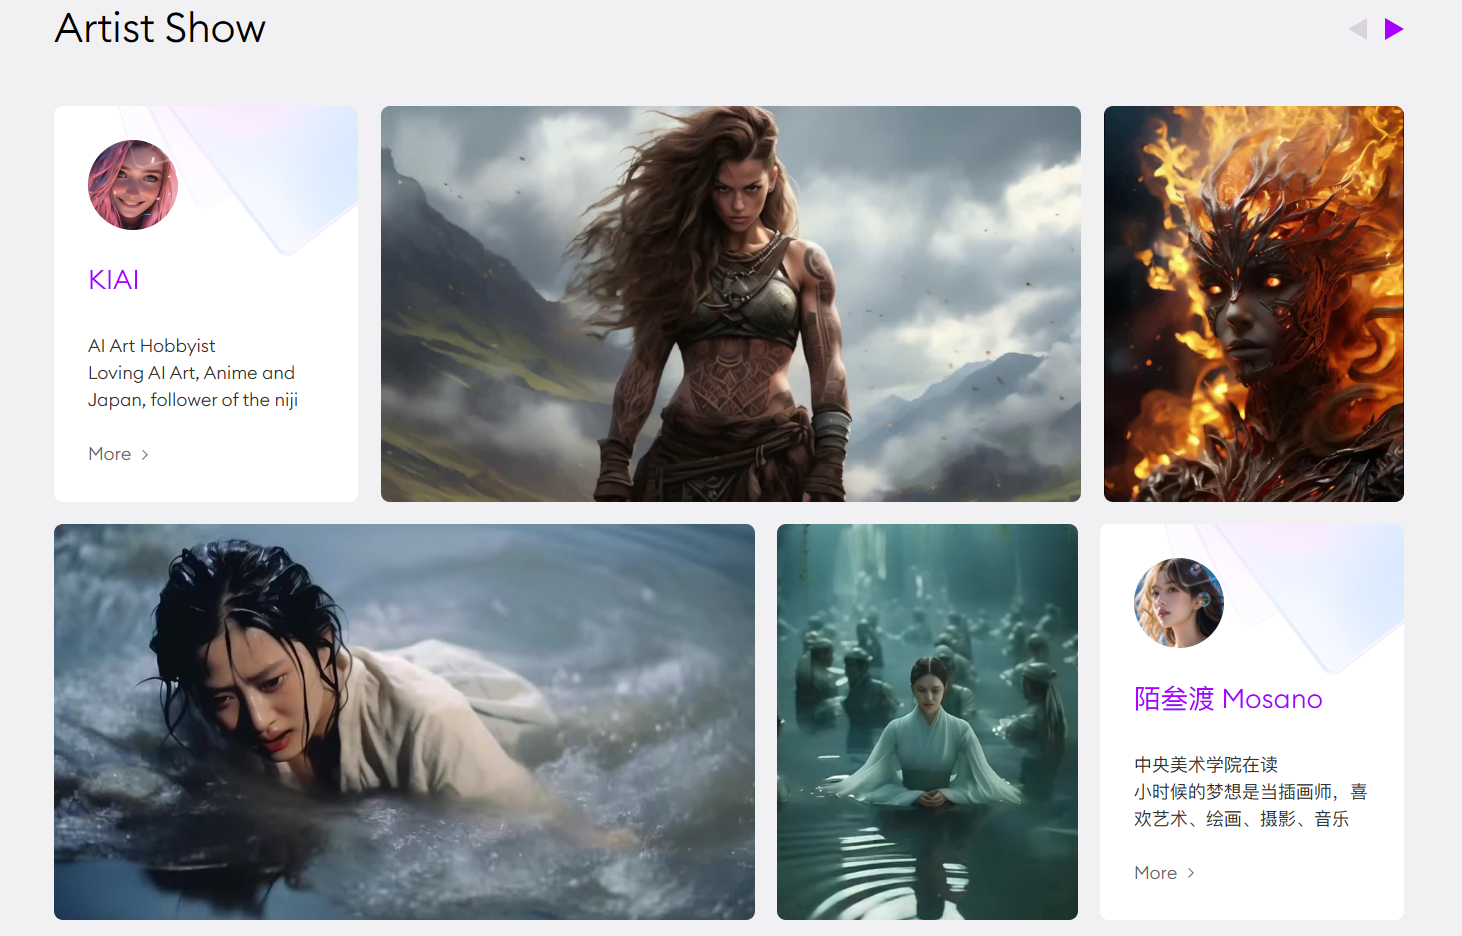Image resolution: width=1462 pixels, height=936 pixels.
Task: Open KIAI's pink-haired profile avatar
Action: point(133,185)
